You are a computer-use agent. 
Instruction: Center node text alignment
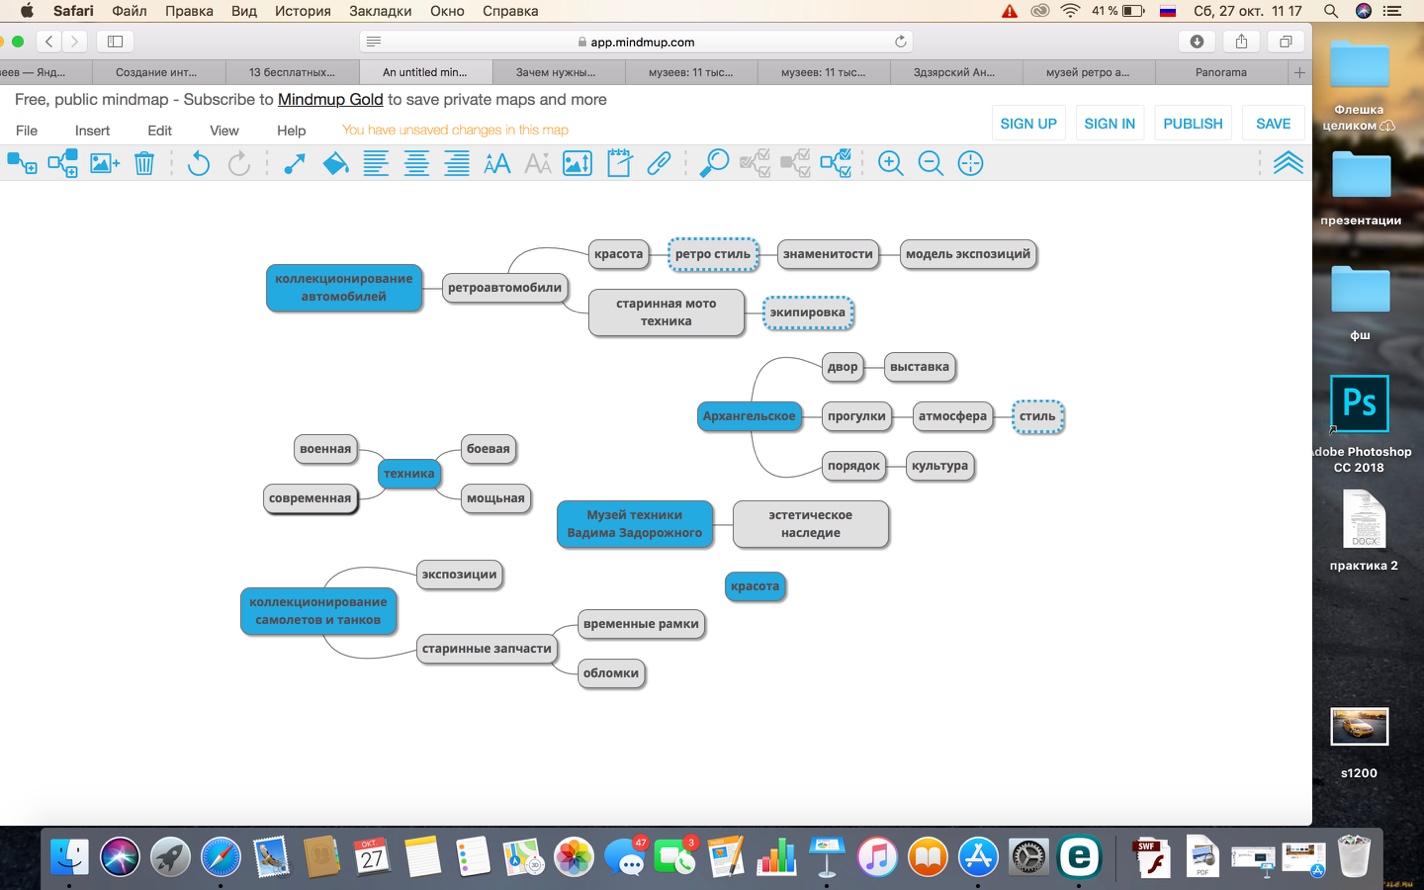click(x=416, y=163)
